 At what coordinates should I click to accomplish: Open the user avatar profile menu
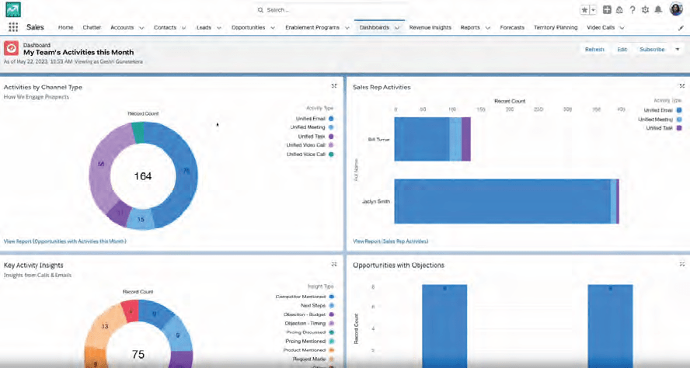pyautogui.click(x=676, y=9)
